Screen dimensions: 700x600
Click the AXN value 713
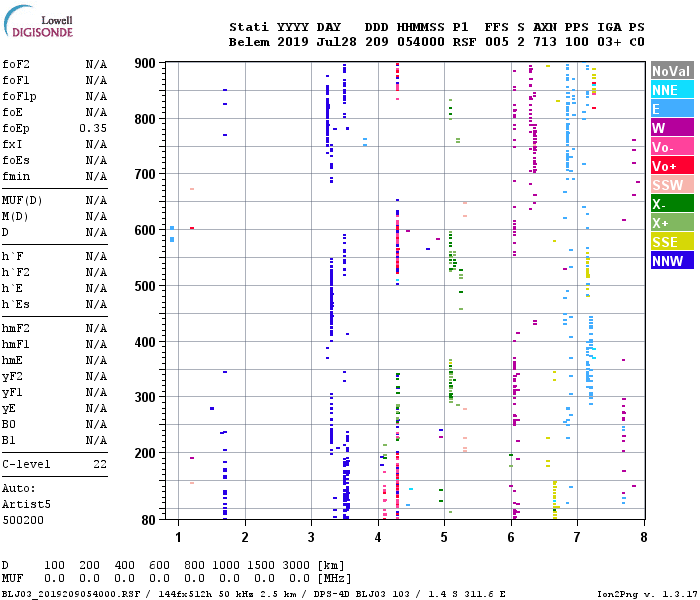click(x=545, y=42)
